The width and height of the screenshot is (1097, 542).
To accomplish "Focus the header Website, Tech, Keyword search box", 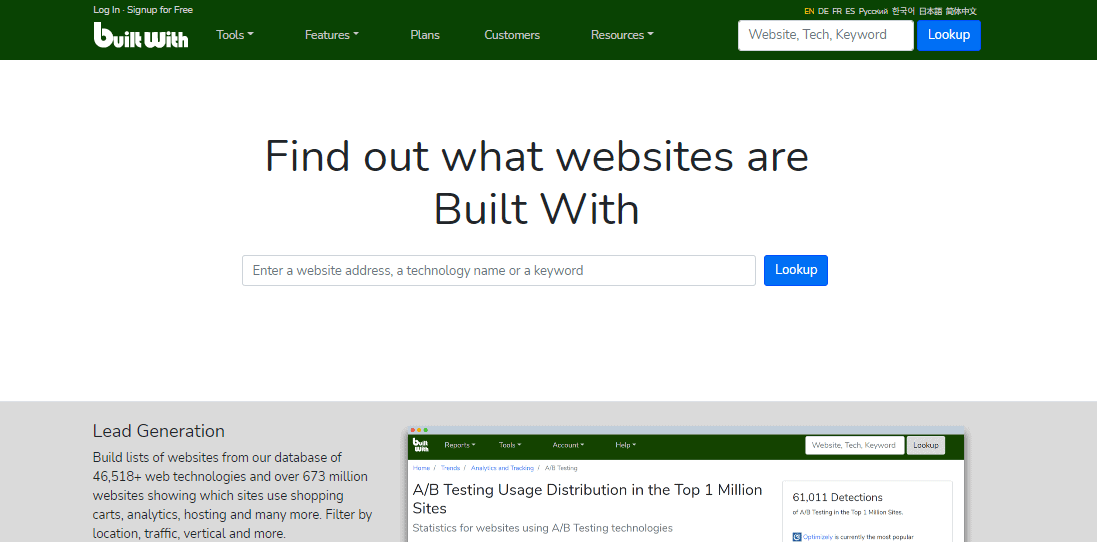I will pos(826,35).
